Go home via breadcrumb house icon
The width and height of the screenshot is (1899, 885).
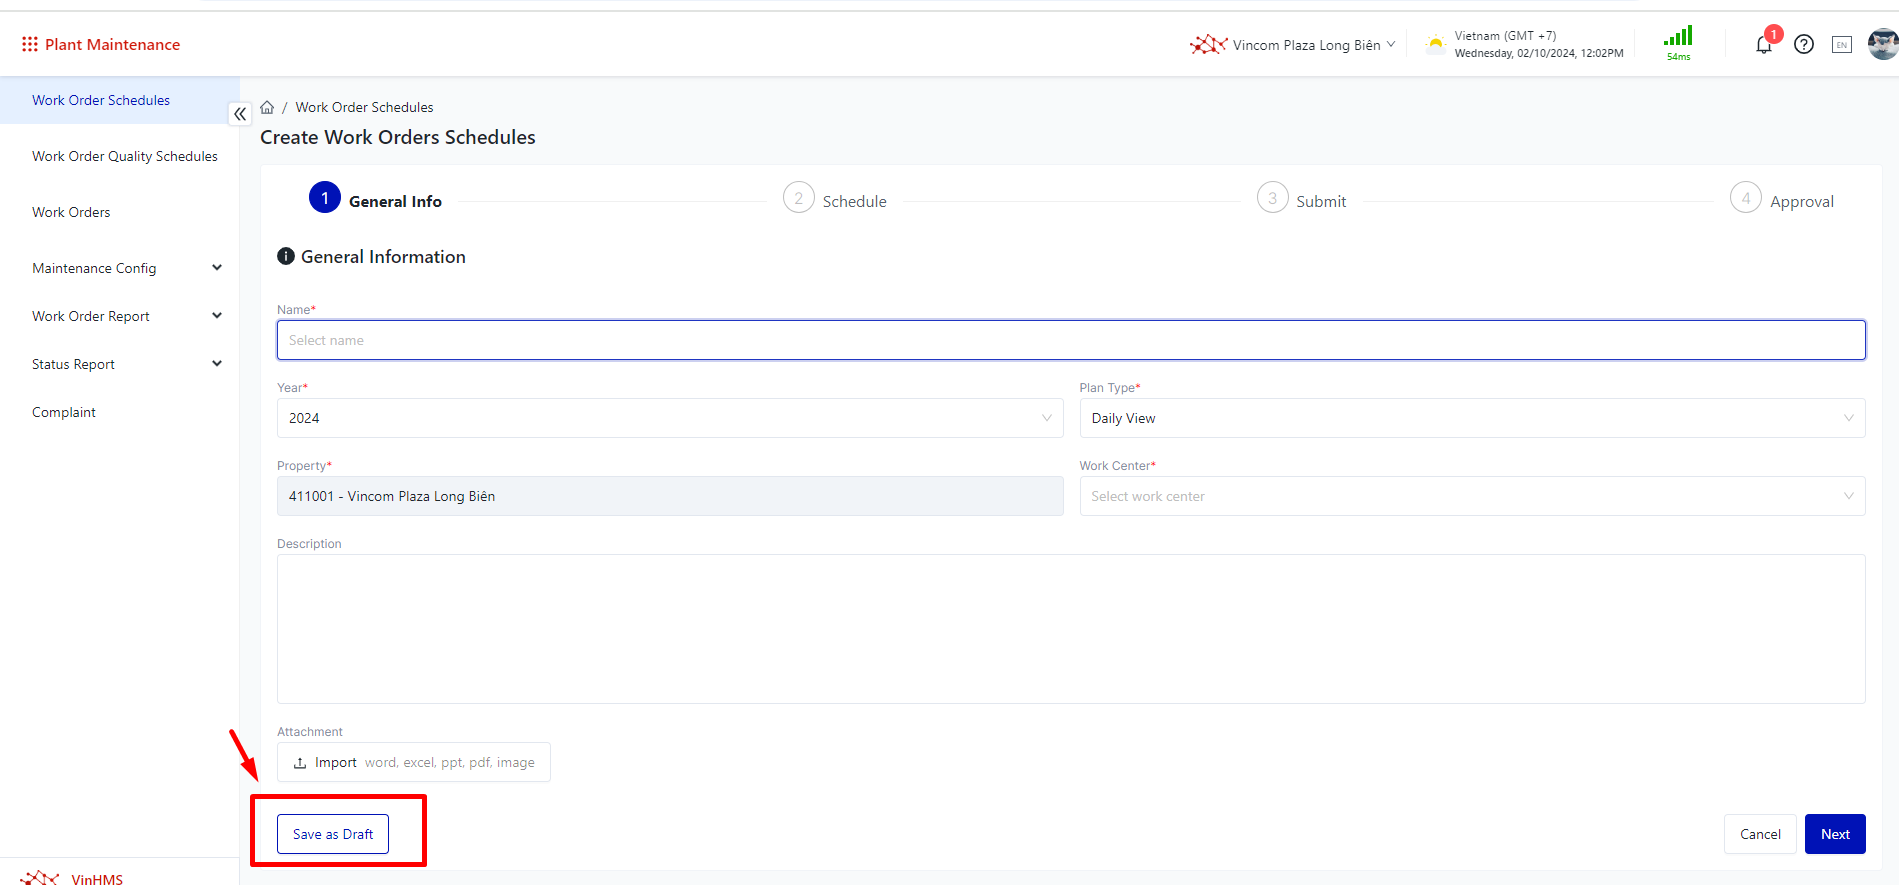click(x=267, y=107)
